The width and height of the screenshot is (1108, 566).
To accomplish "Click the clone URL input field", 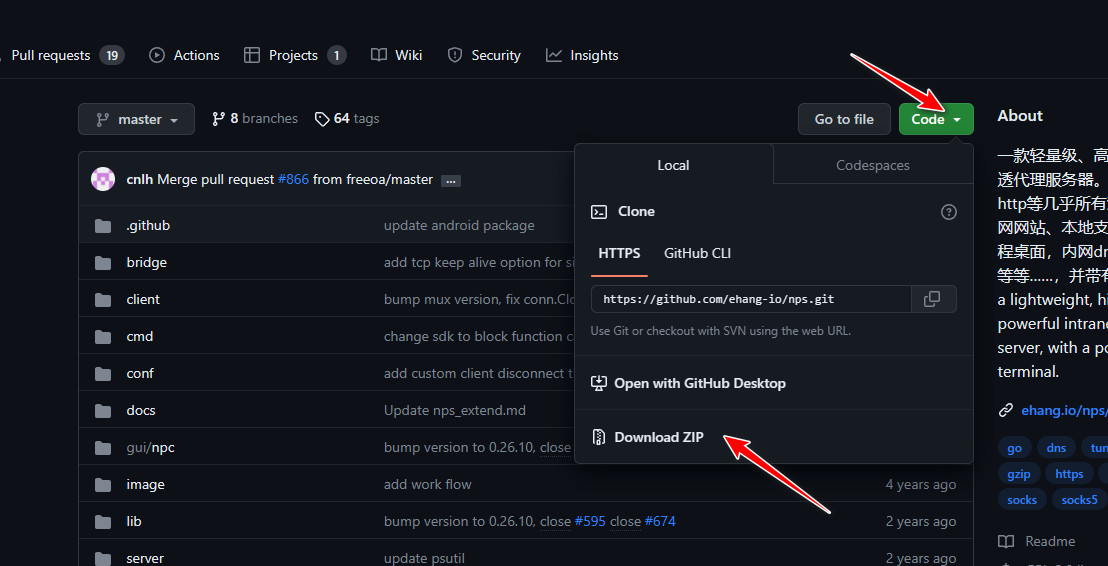I will pyautogui.click(x=751, y=299).
